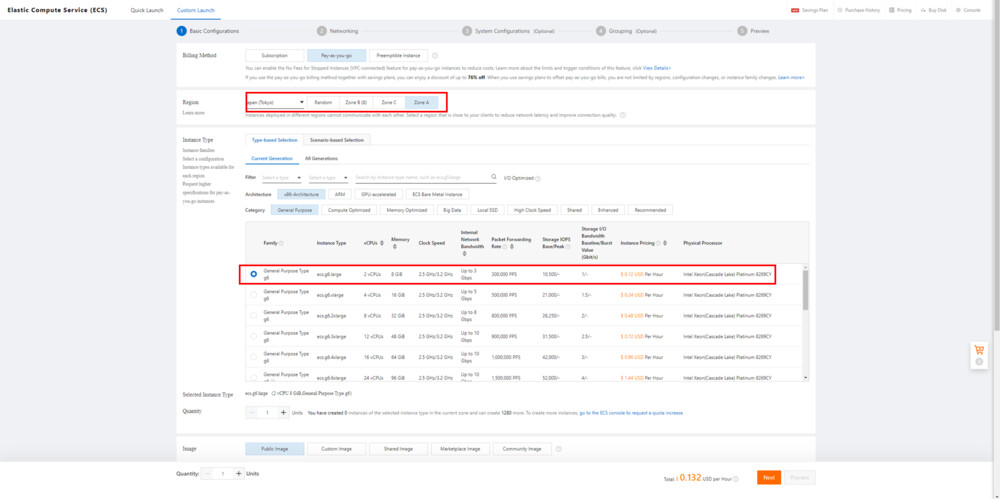Click the Savings Plan icon in header

(x=795, y=10)
